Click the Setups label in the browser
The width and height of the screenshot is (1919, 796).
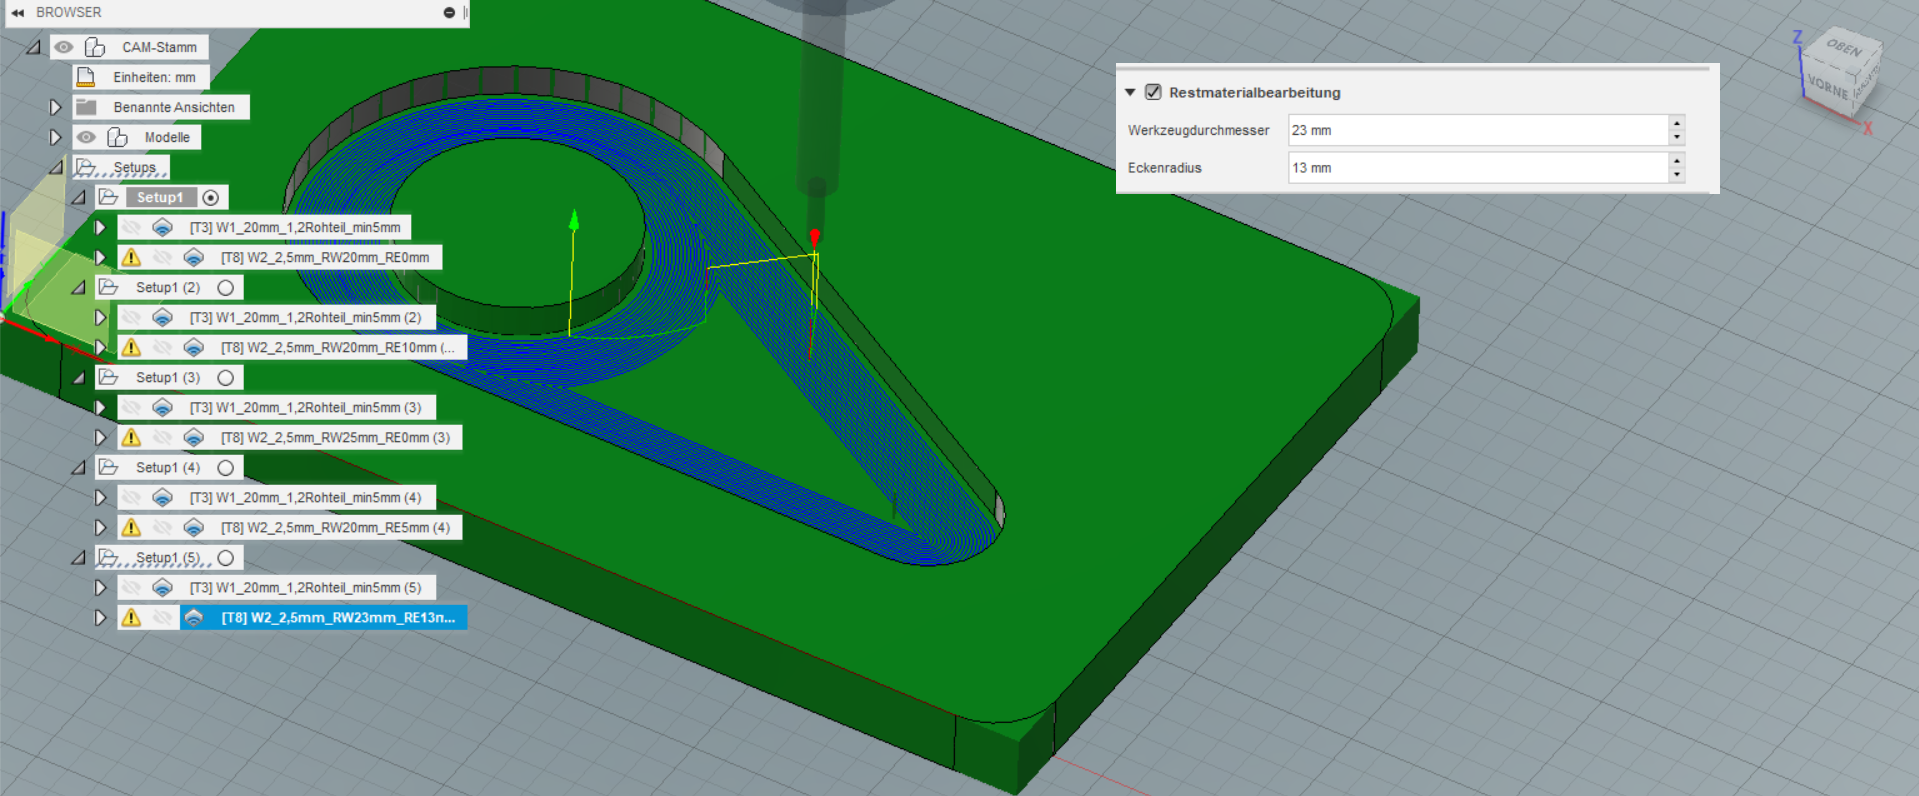[x=135, y=167]
